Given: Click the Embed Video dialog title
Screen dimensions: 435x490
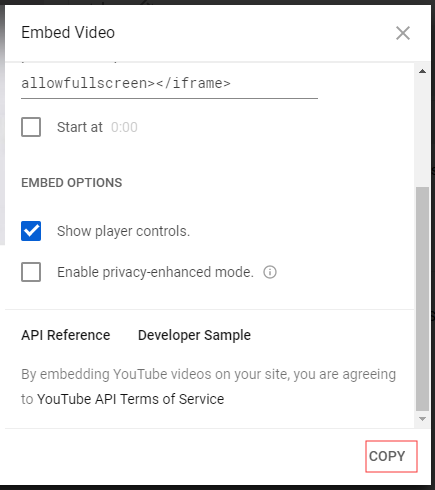Looking at the screenshot, I should pos(68,33).
